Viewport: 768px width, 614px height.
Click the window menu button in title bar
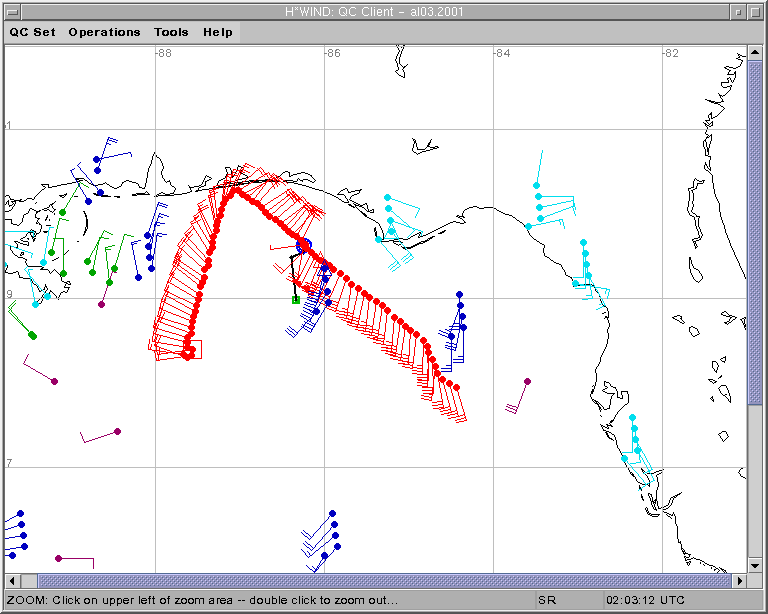coord(11,11)
